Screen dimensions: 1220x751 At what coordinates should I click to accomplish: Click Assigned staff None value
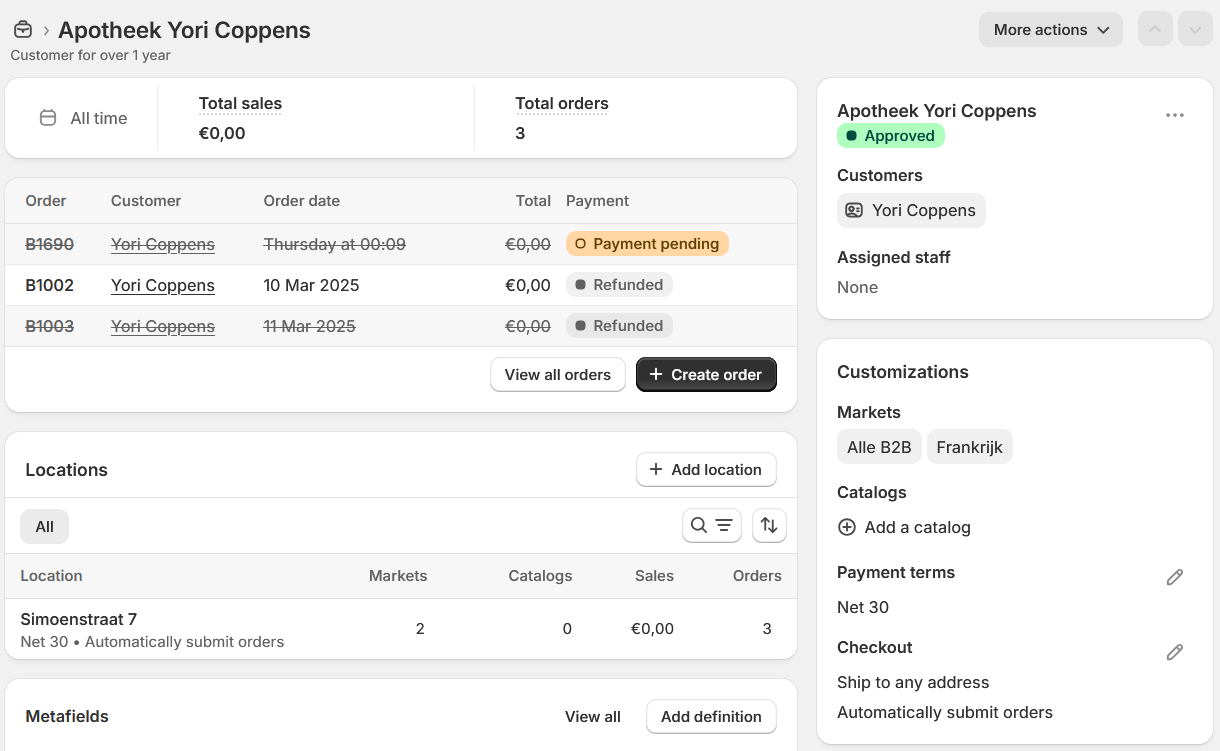point(858,287)
